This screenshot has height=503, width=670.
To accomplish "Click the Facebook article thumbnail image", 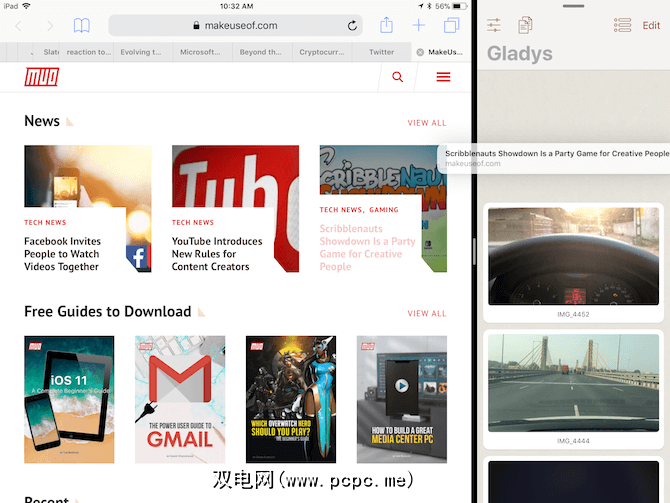I will coord(88,176).
